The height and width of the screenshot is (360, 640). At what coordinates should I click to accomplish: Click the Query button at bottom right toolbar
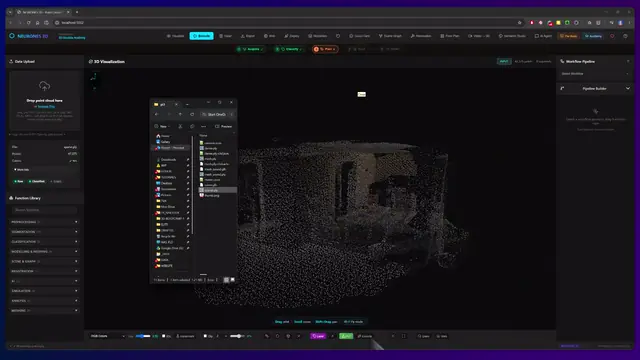pos(424,336)
